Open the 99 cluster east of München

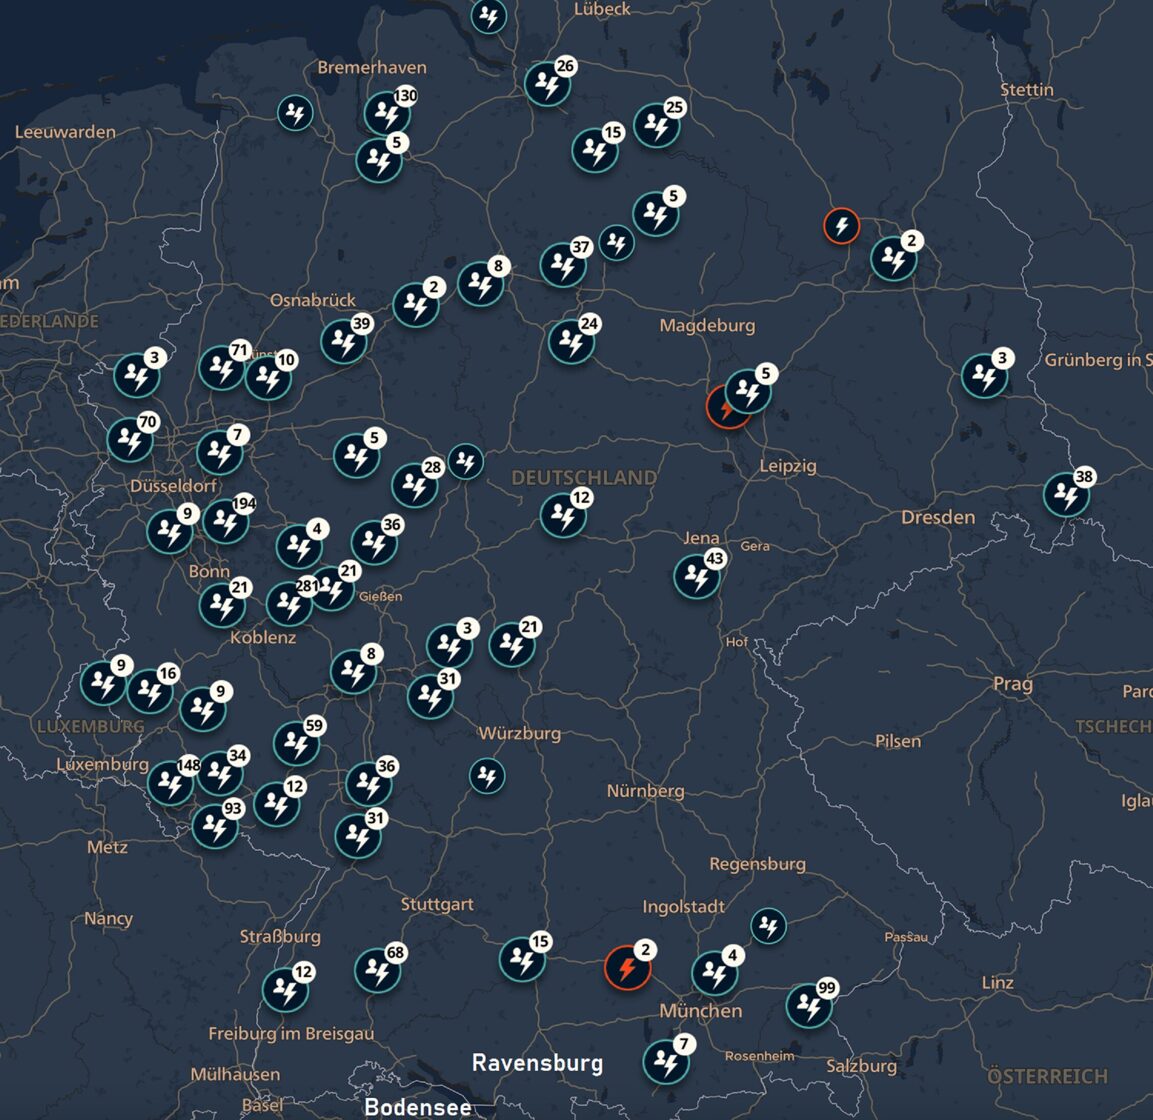tap(808, 1006)
